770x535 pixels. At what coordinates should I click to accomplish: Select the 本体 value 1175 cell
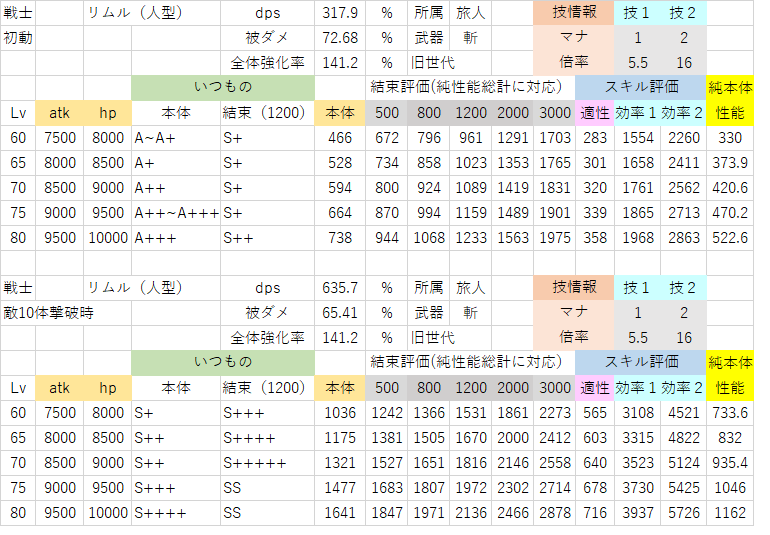pyautogui.click(x=340, y=438)
